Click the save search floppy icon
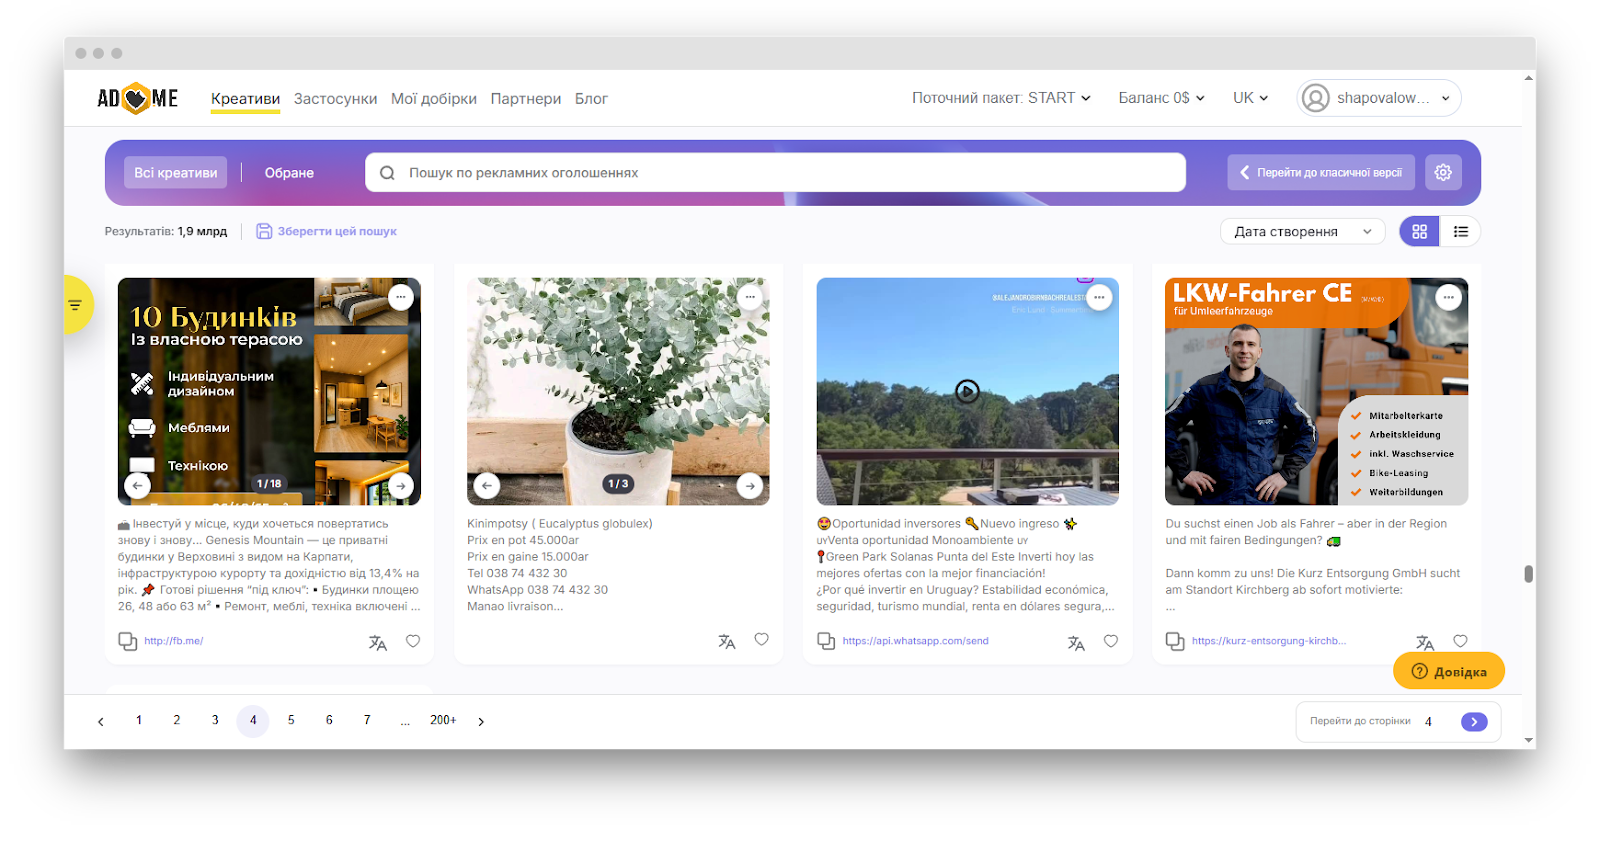 coord(264,231)
